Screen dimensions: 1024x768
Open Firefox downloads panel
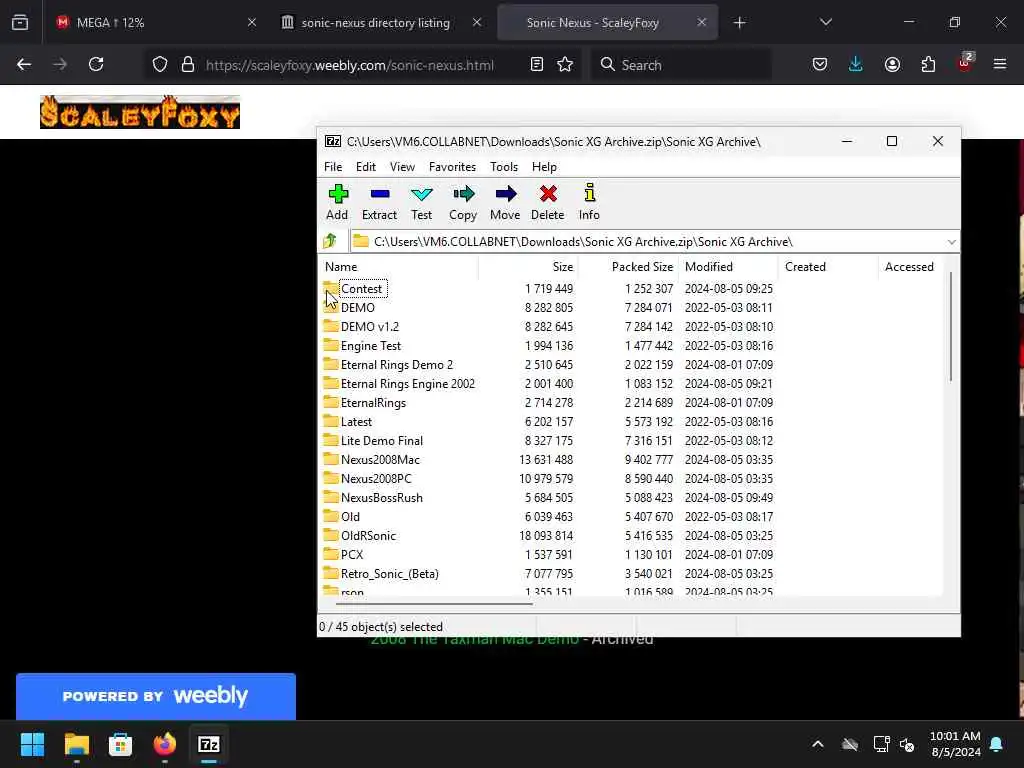pyautogui.click(x=856, y=64)
